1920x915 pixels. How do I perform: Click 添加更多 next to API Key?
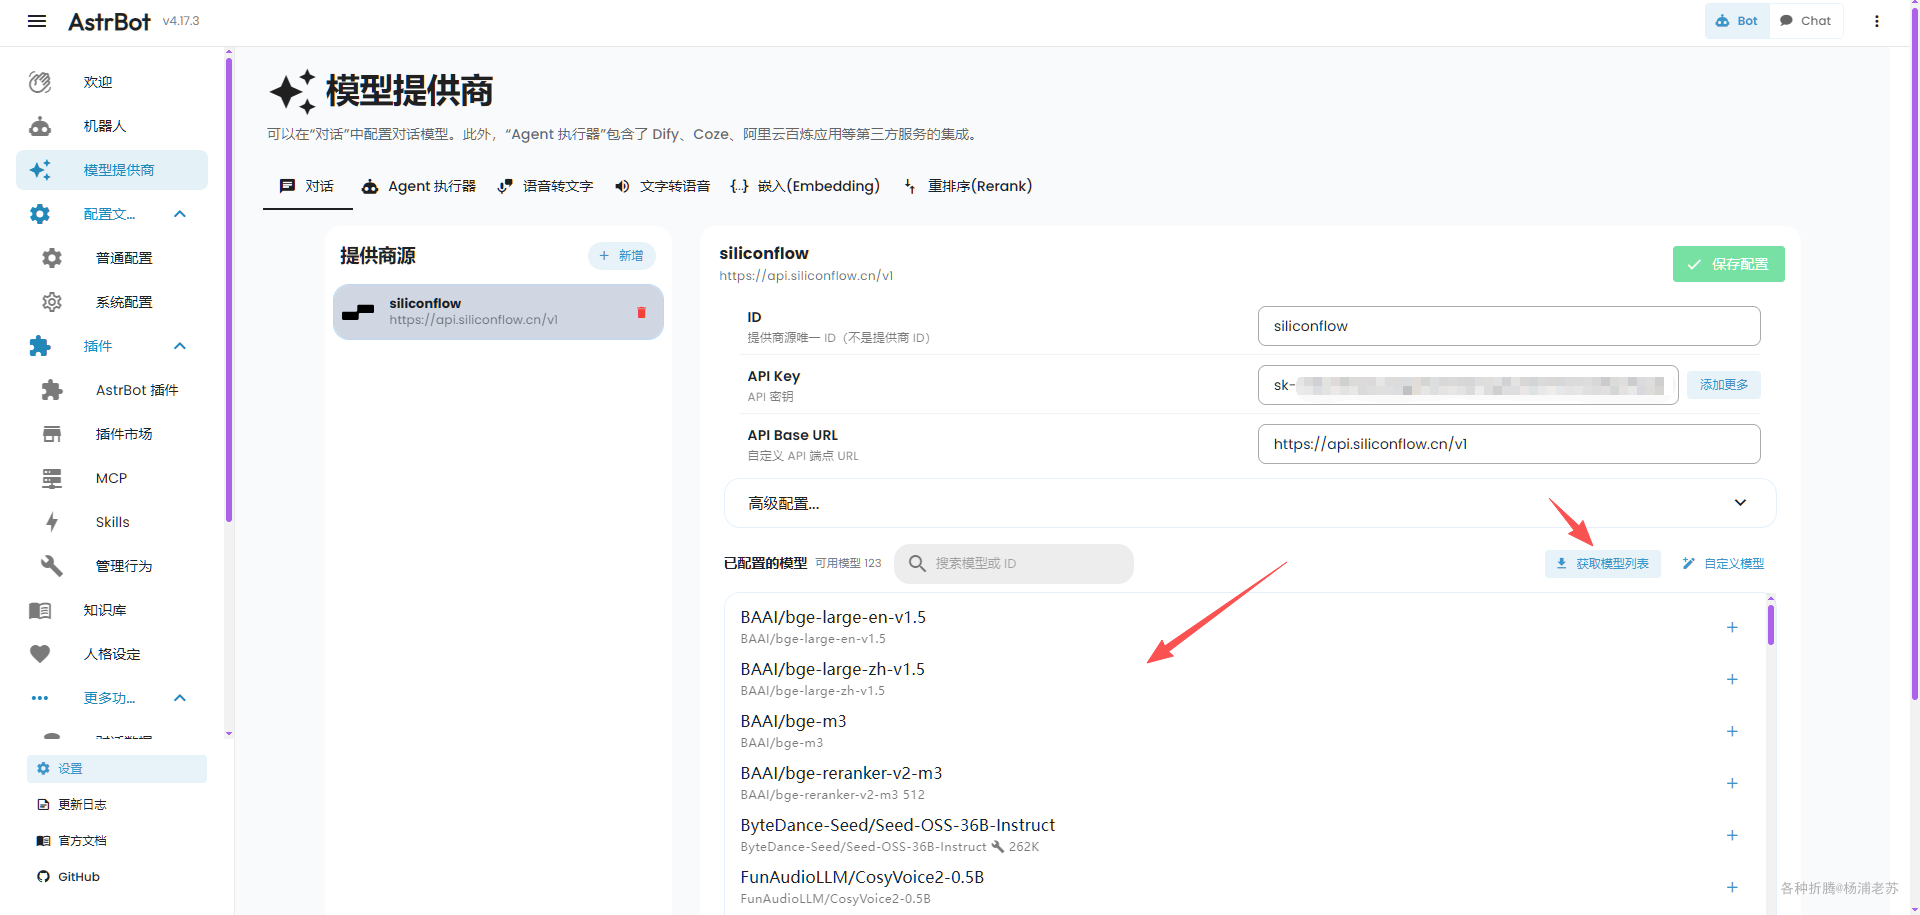coord(1724,385)
